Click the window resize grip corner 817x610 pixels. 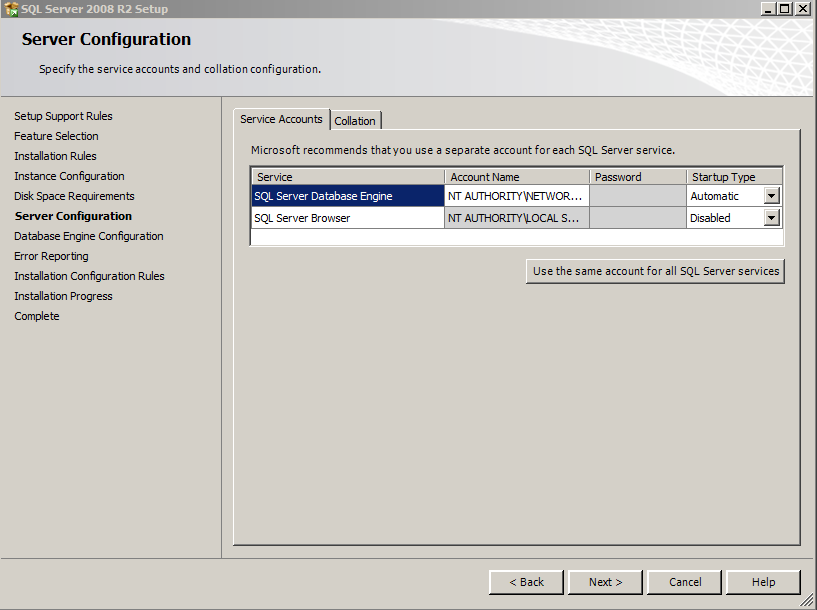807,601
